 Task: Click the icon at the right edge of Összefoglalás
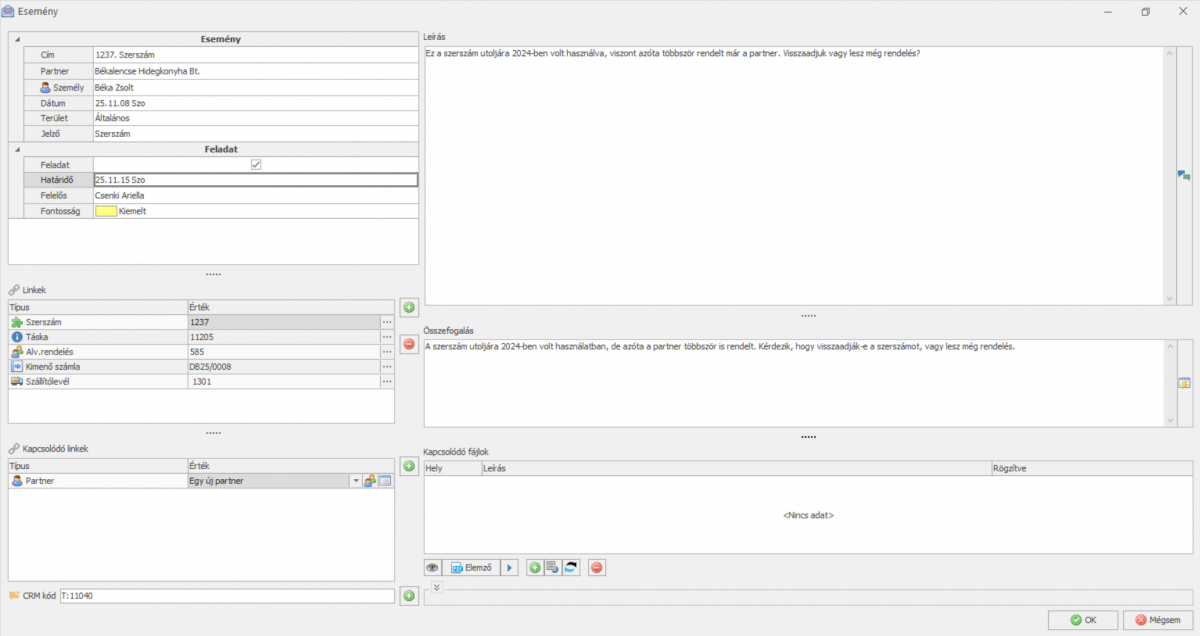[x=1184, y=383]
